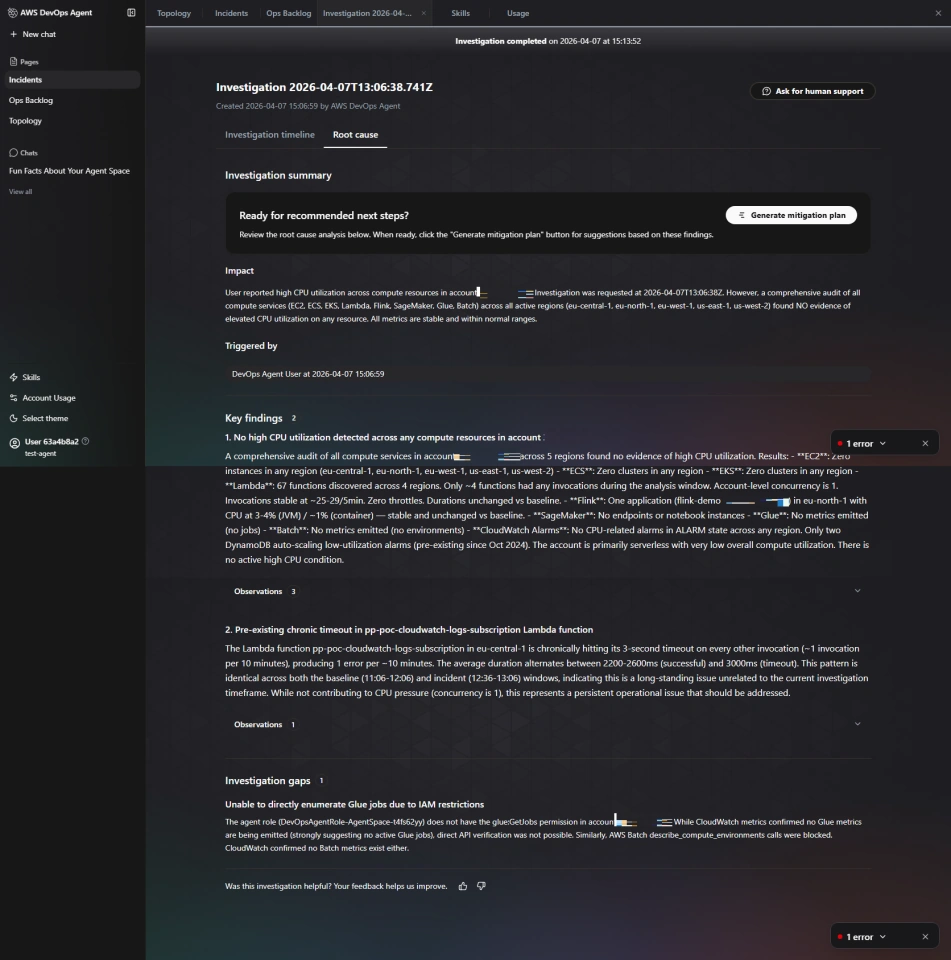Image resolution: width=951 pixels, height=960 pixels.
Task: Click thumbs down feedback icon
Action: (x=481, y=886)
